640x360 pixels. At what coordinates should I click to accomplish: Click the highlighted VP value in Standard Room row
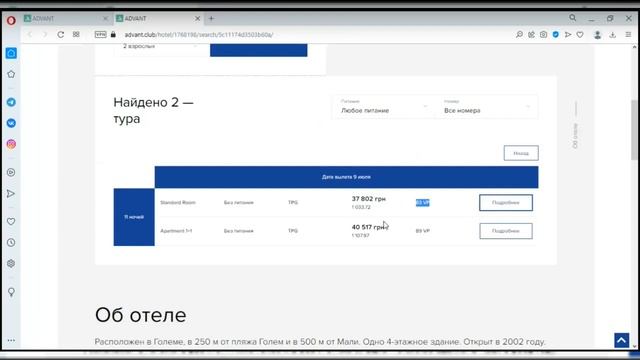[x=422, y=202]
